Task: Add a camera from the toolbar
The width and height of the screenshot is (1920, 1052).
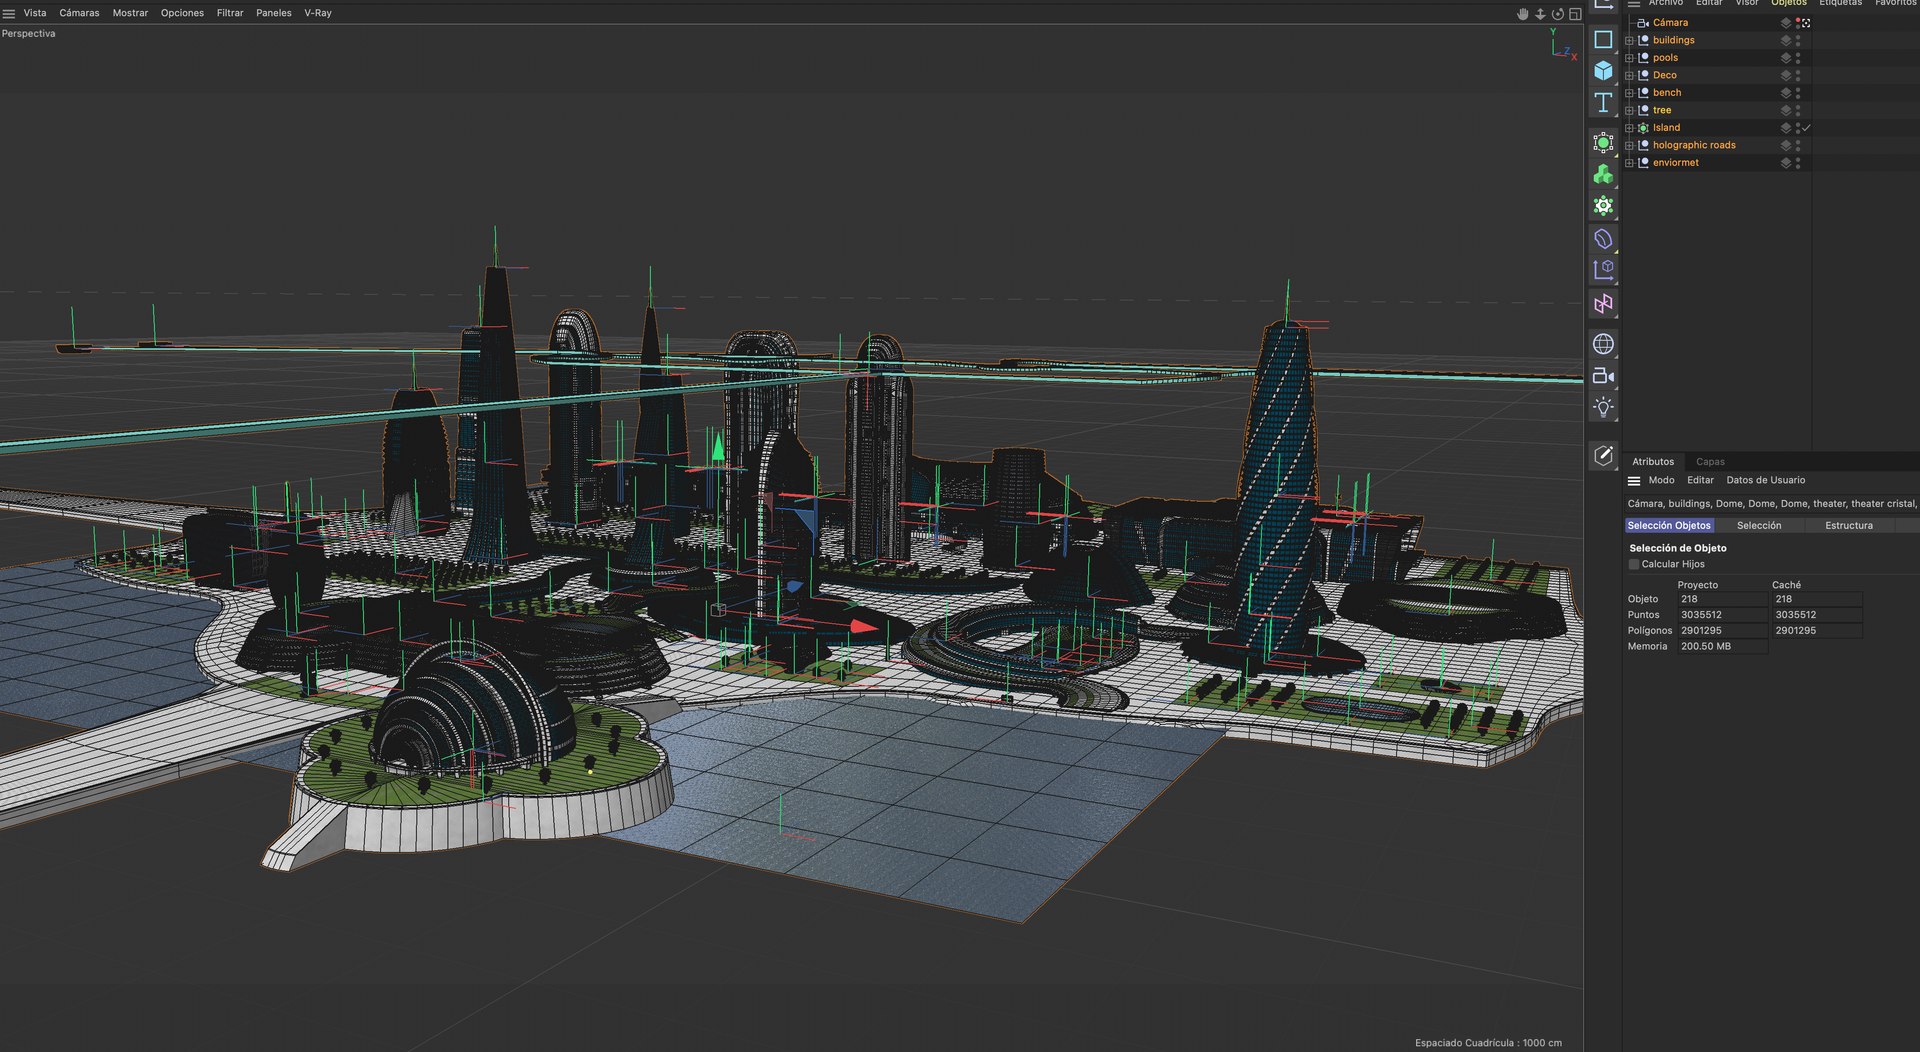Action: coord(1603,376)
